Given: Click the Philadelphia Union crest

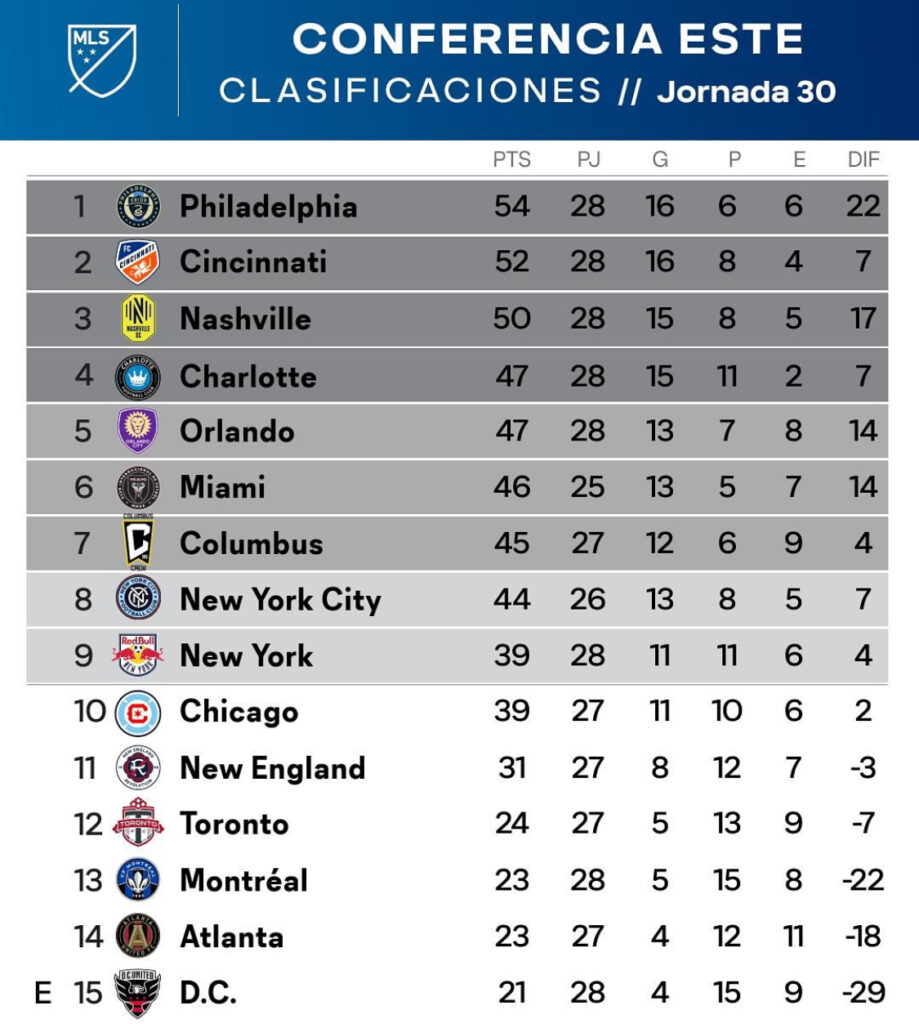Looking at the screenshot, I should point(138,207).
